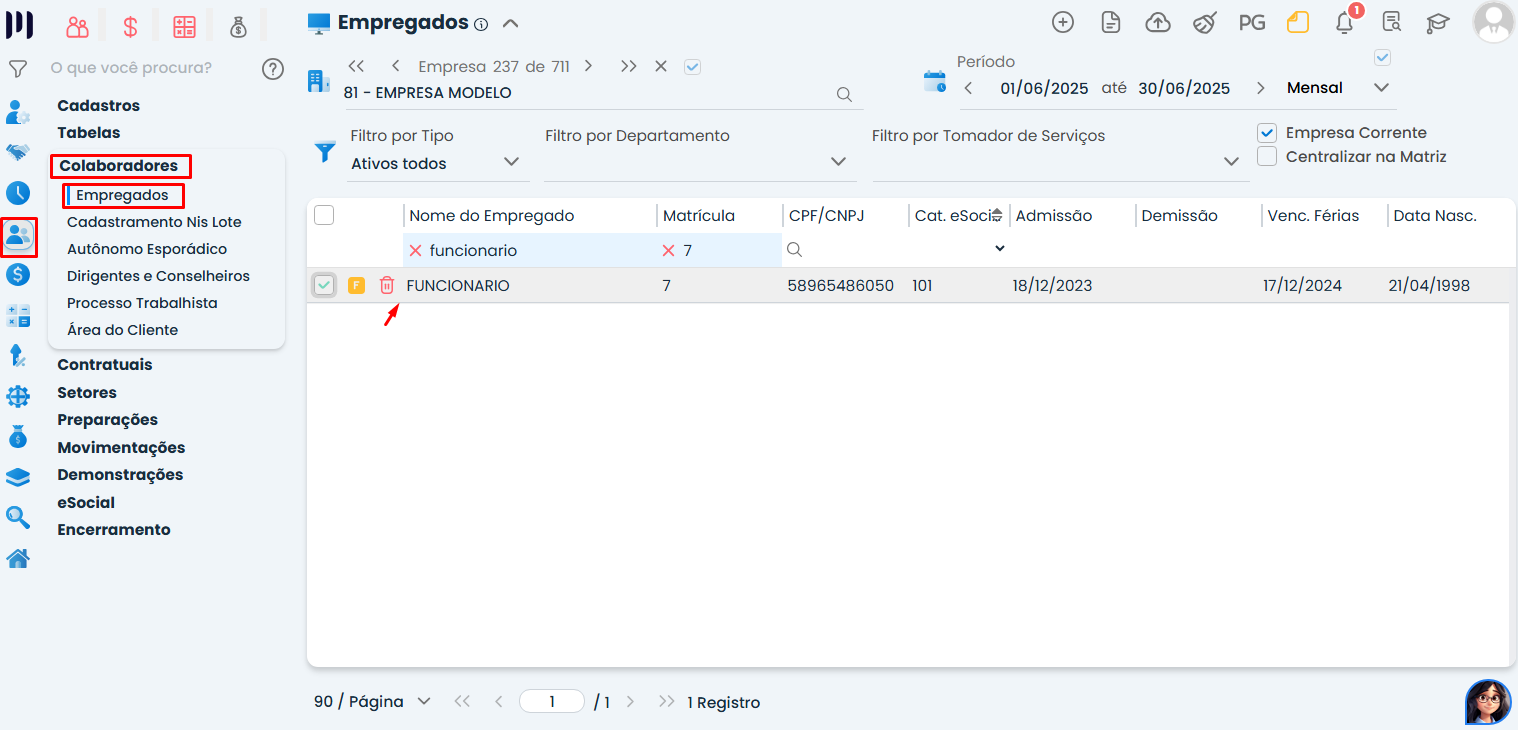Open the period calendar icon
This screenshot has width=1518, height=730.
tap(935, 82)
